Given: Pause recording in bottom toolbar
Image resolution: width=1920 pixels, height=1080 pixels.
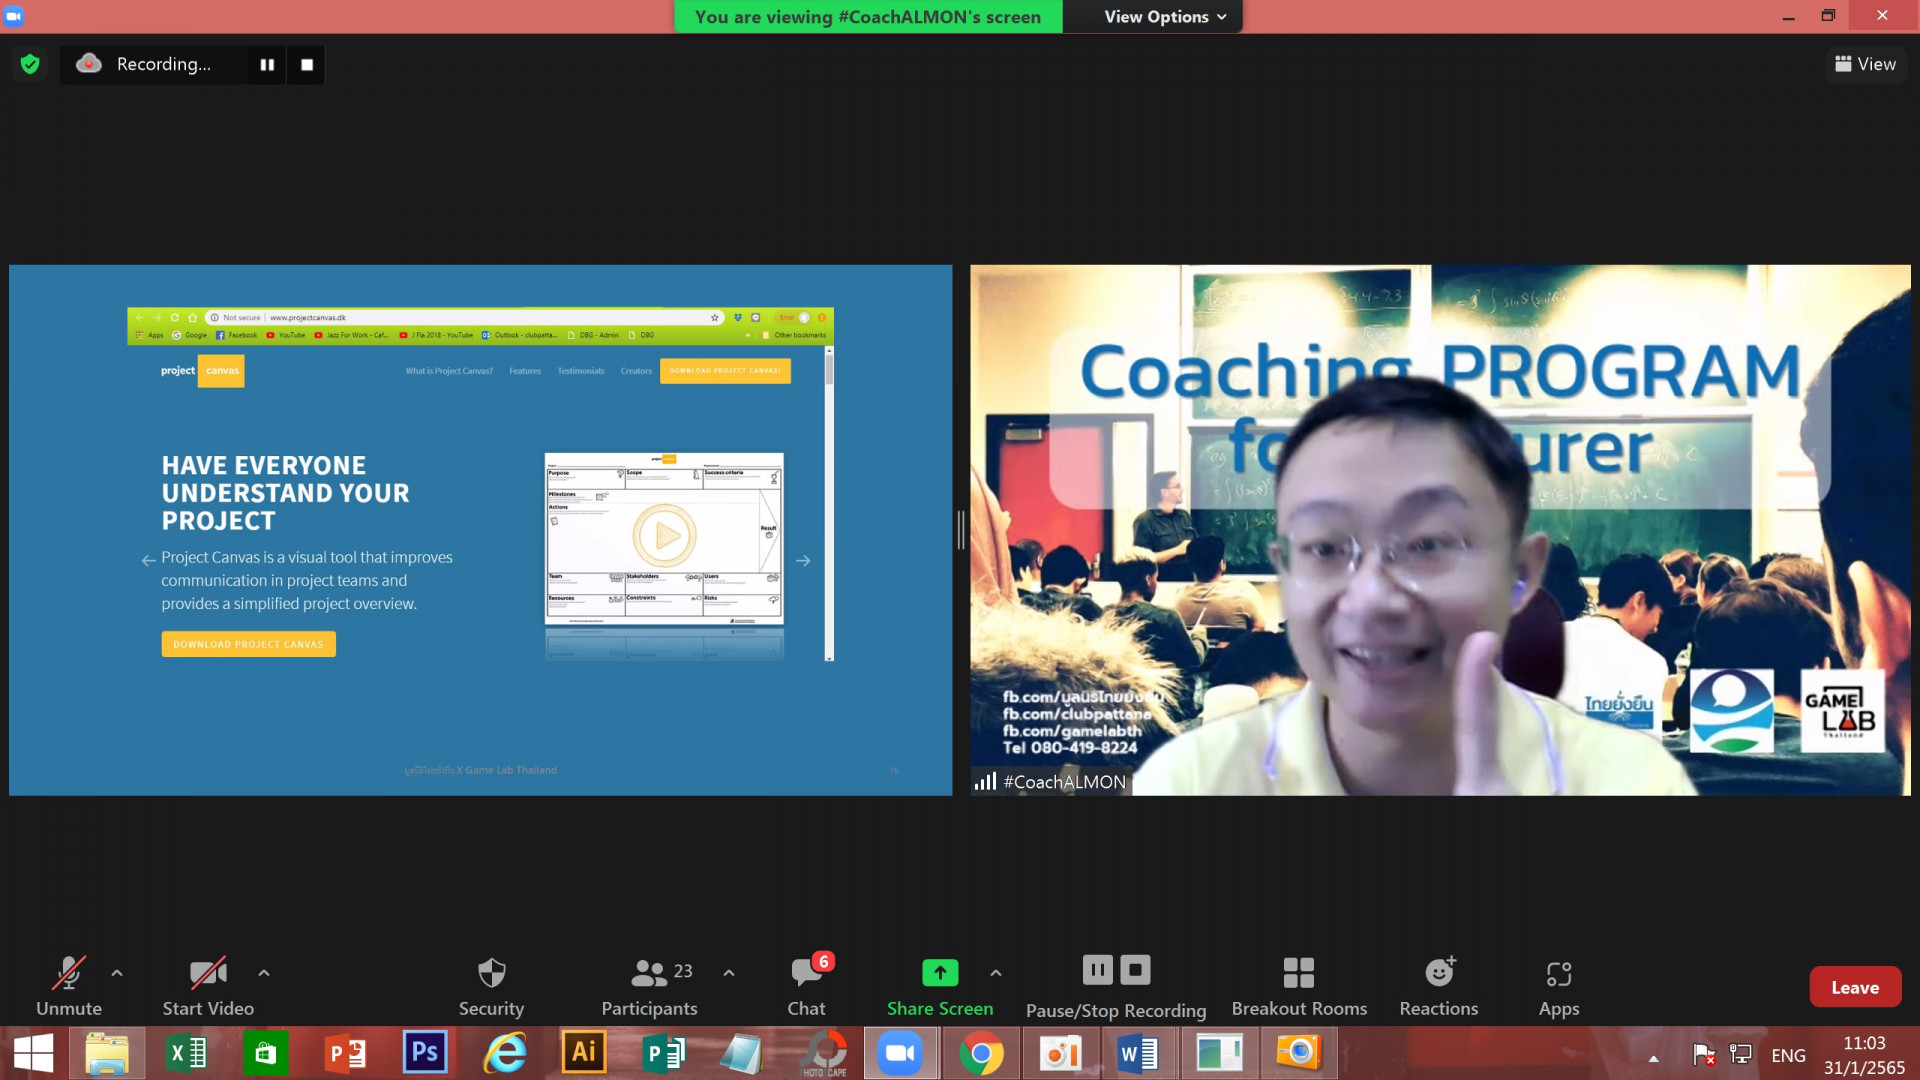Looking at the screenshot, I should (1097, 970).
